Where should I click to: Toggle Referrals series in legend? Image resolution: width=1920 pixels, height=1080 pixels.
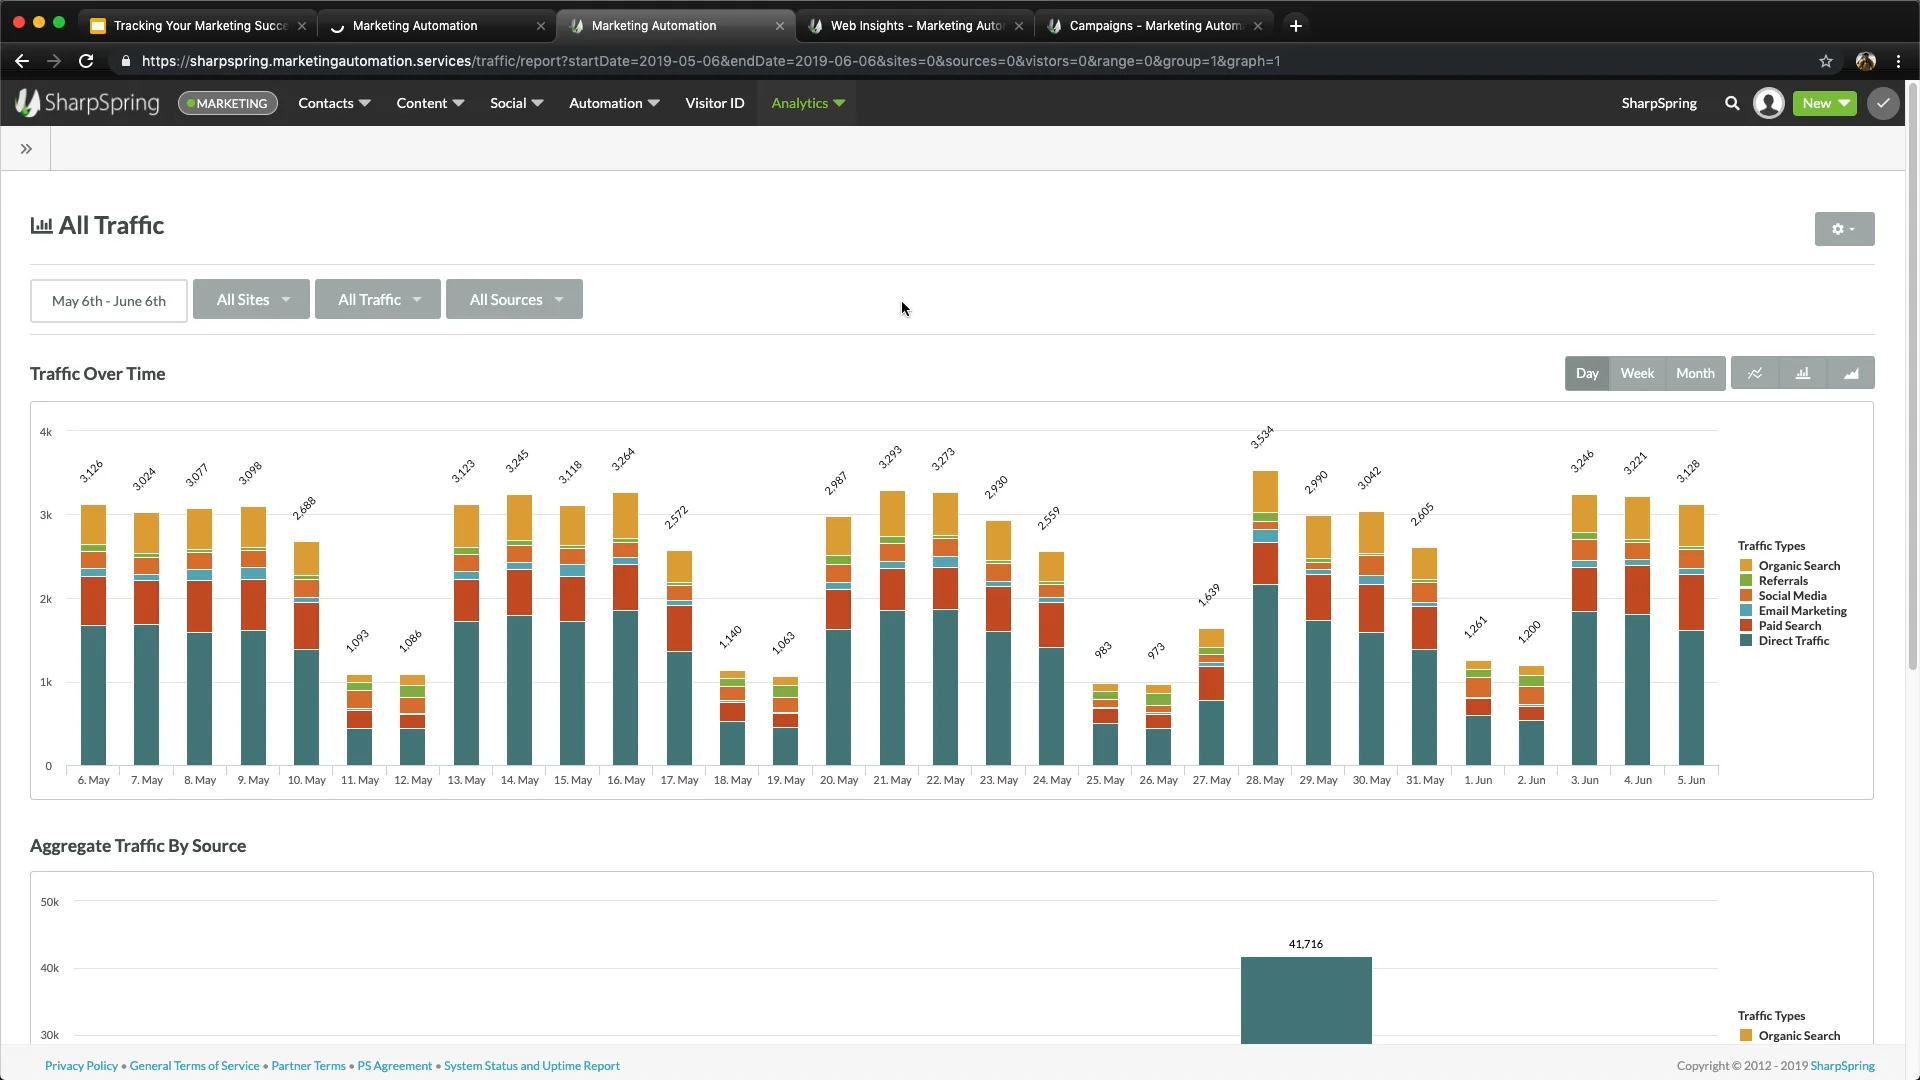point(1774,581)
